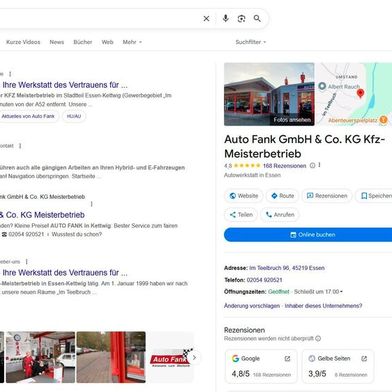Expand opening hours next to Schließt um 17:00
The width and height of the screenshot is (392, 392).
pos(342,292)
